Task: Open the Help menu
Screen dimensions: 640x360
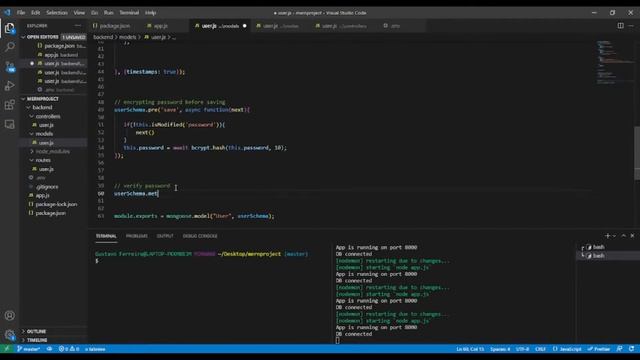Action: [x=151, y=13]
